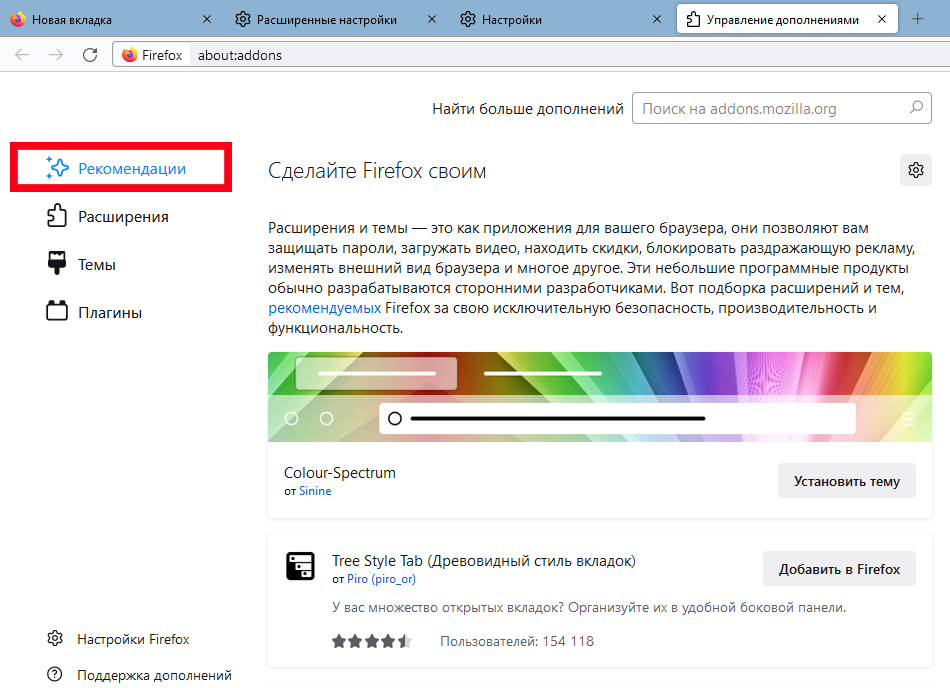This screenshot has height=688, width=950.
Task: Switch to the Расширенные настройки tab
Action: [337, 19]
